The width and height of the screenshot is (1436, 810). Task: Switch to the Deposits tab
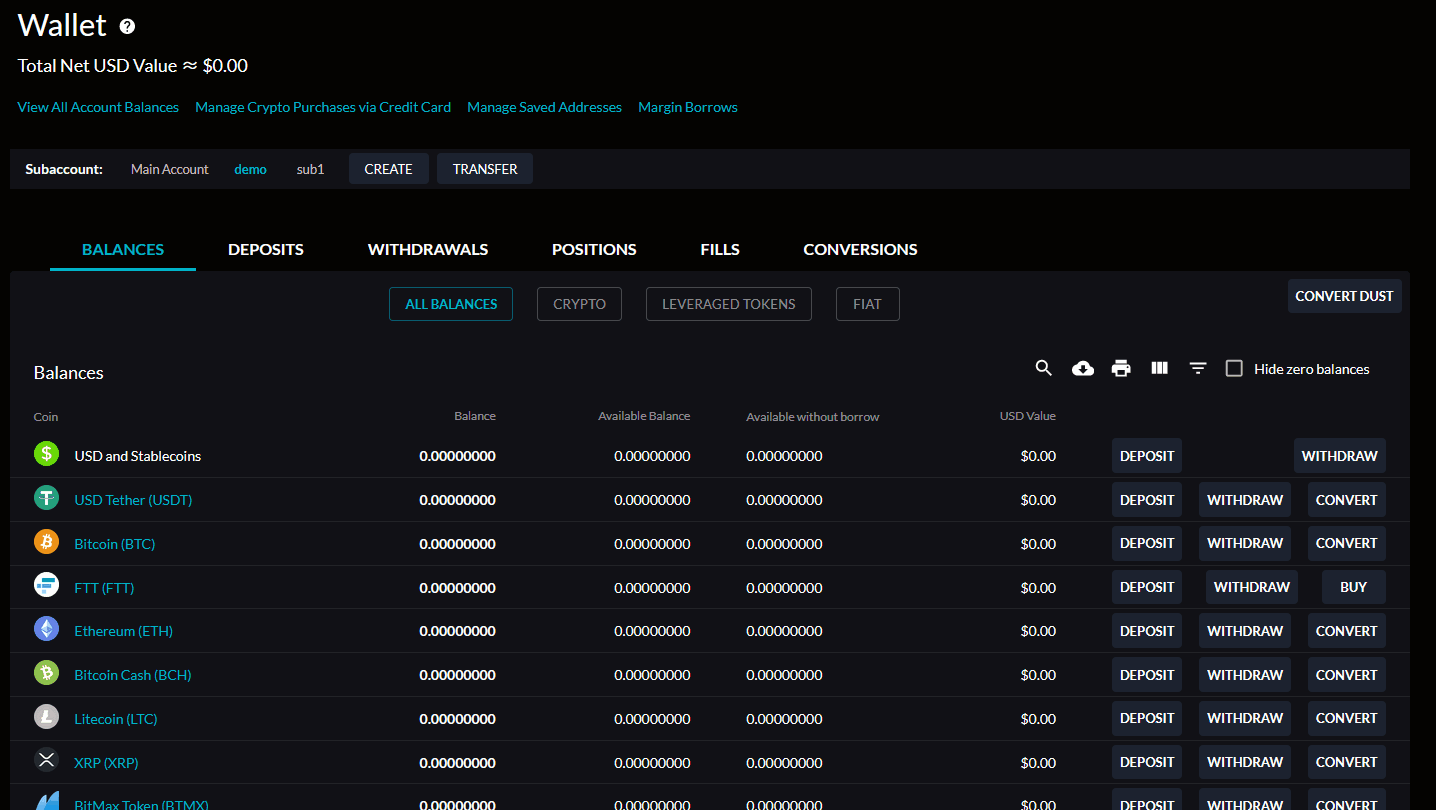[266, 250]
